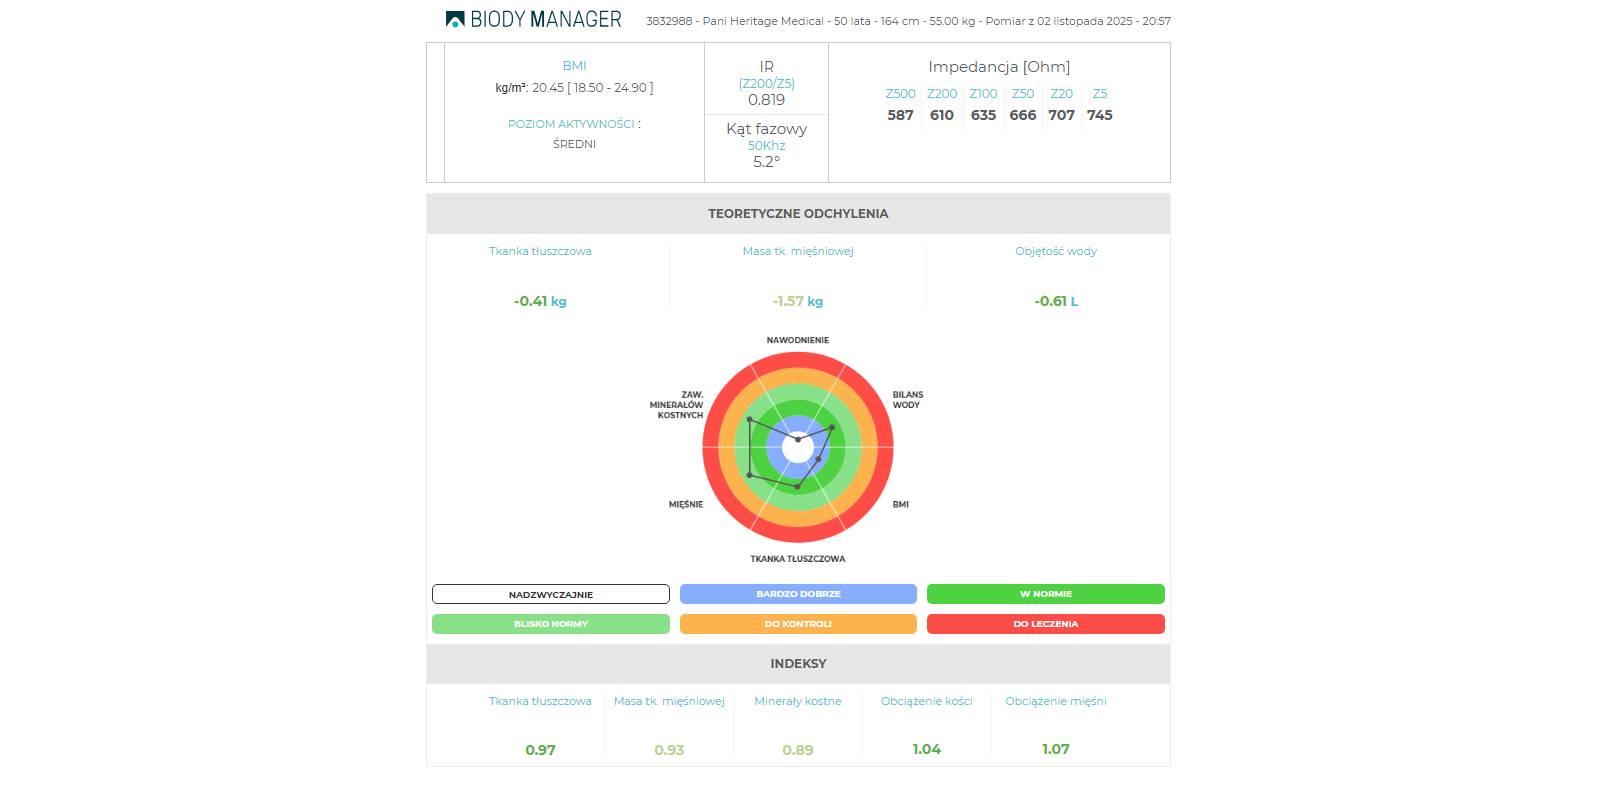Click the radar data point on the Zaw. Minerałów Kostnych axis
Image resolution: width=1600 pixels, height=787 pixels.
(749, 420)
